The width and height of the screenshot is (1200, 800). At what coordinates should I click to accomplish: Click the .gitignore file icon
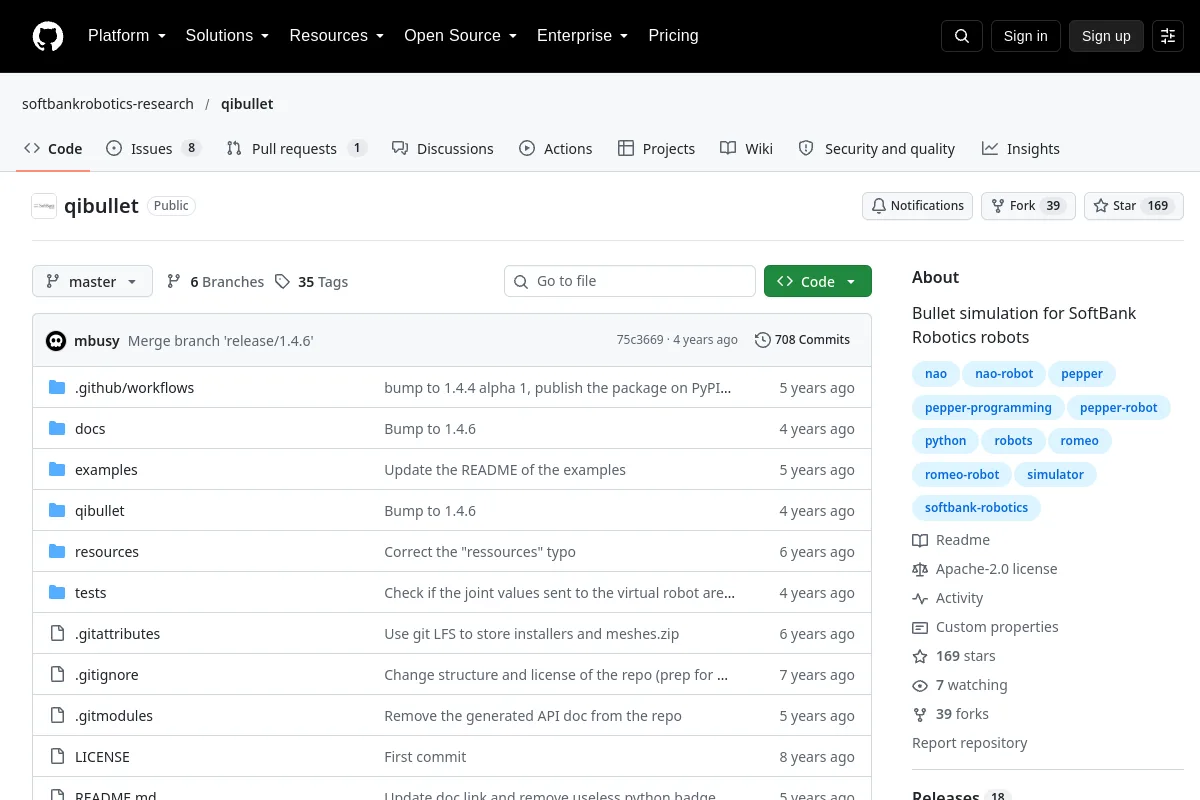pyautogui.click(x=57, y=675)
